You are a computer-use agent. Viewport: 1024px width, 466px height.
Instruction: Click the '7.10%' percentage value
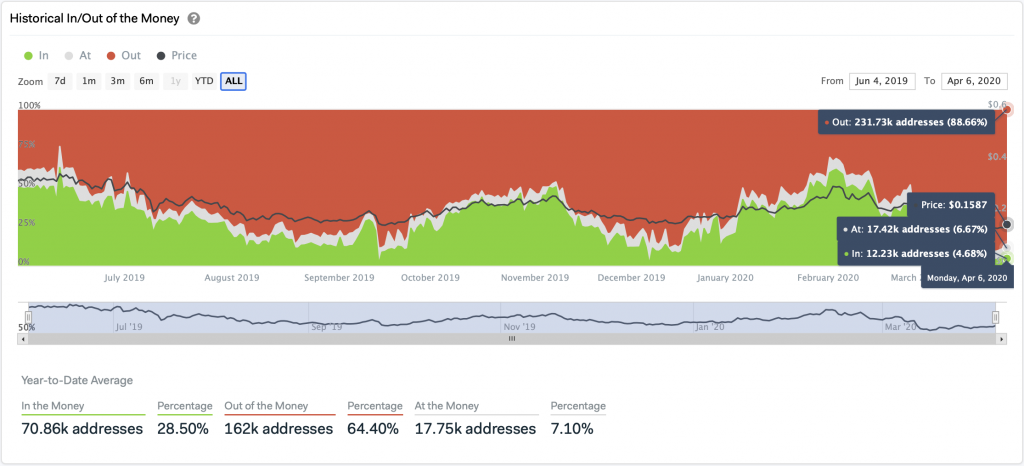tap(572, 429)
